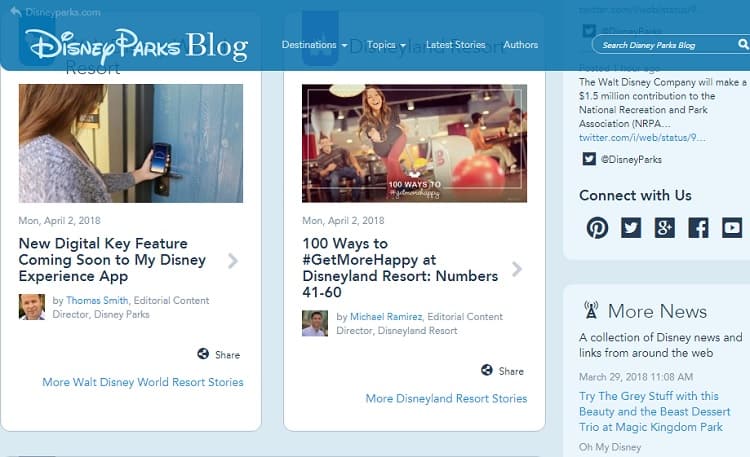Click the share icon on 100 Ways article
This screenshot has height=457, width=750.
[x=487, y=370]
